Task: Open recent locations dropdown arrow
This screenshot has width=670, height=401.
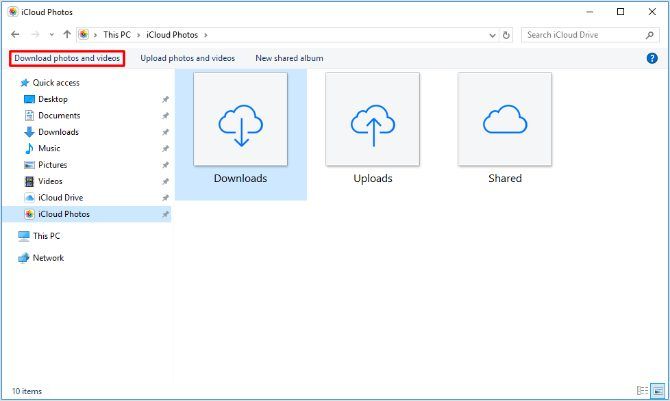Action: [x=51, y=35]
